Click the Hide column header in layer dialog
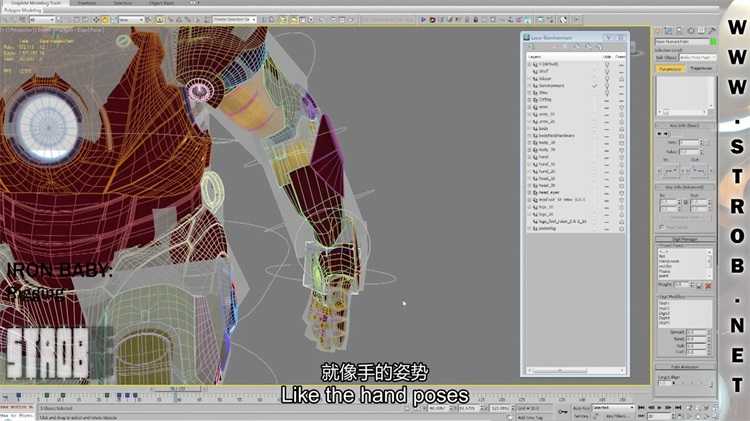 coord(607,56)
